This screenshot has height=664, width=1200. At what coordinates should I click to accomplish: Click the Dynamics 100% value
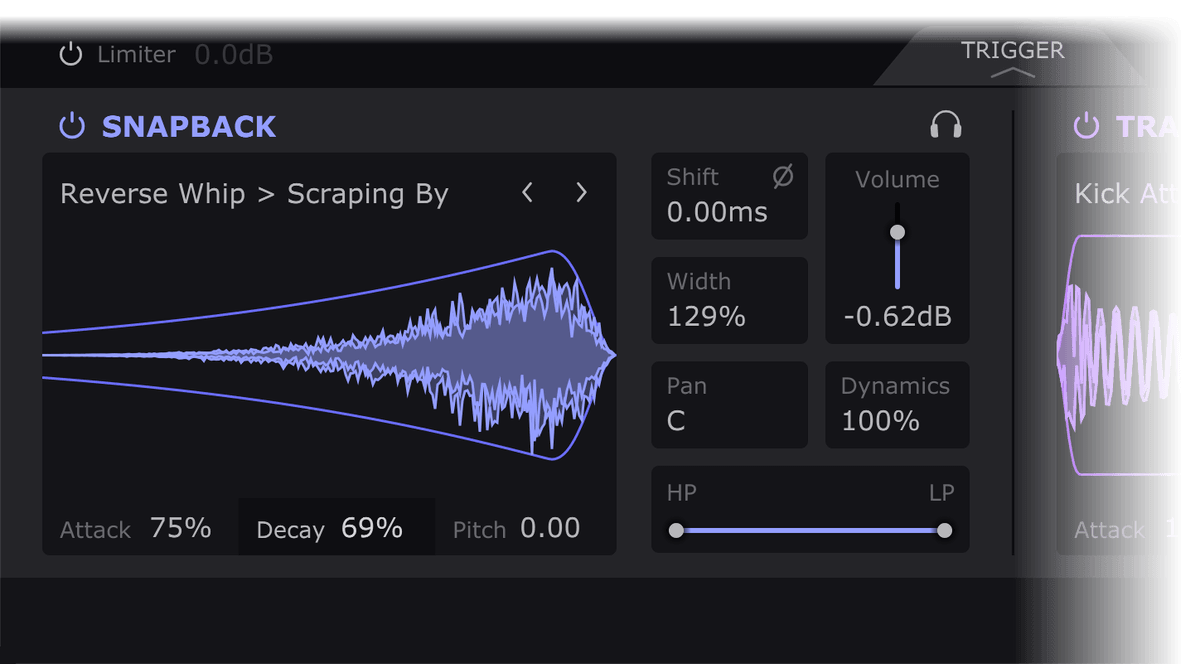[x=880, y=421]
